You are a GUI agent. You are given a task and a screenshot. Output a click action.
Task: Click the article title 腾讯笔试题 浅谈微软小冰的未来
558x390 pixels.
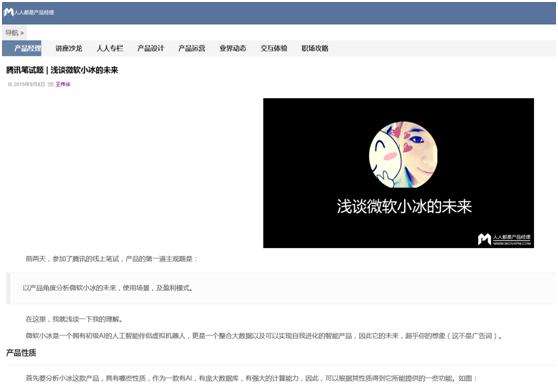click(x=62, y=70)
